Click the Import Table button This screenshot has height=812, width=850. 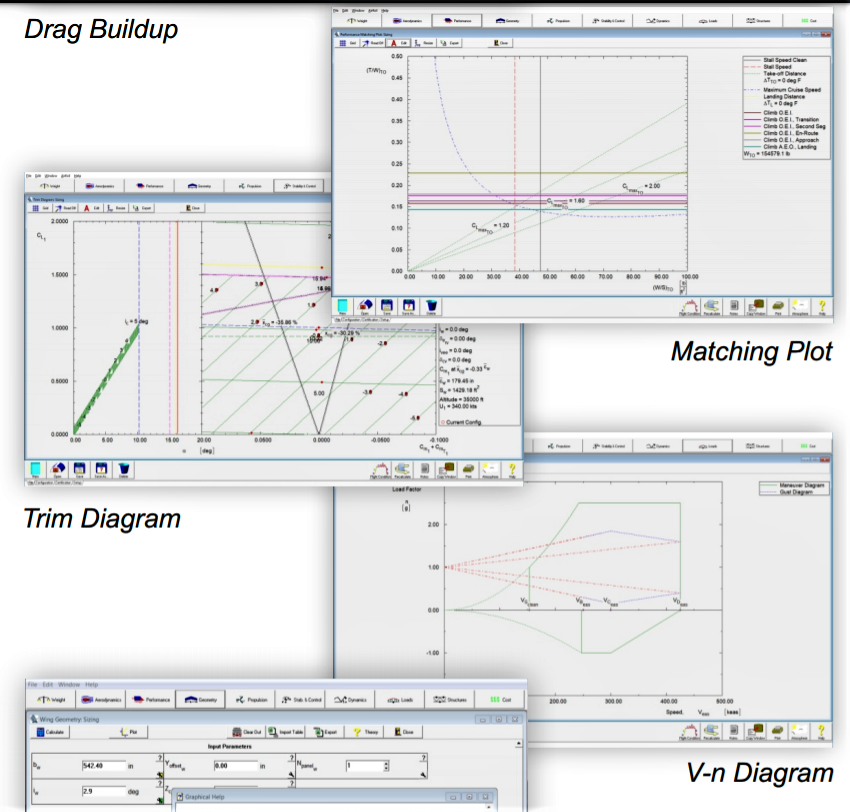286,732
